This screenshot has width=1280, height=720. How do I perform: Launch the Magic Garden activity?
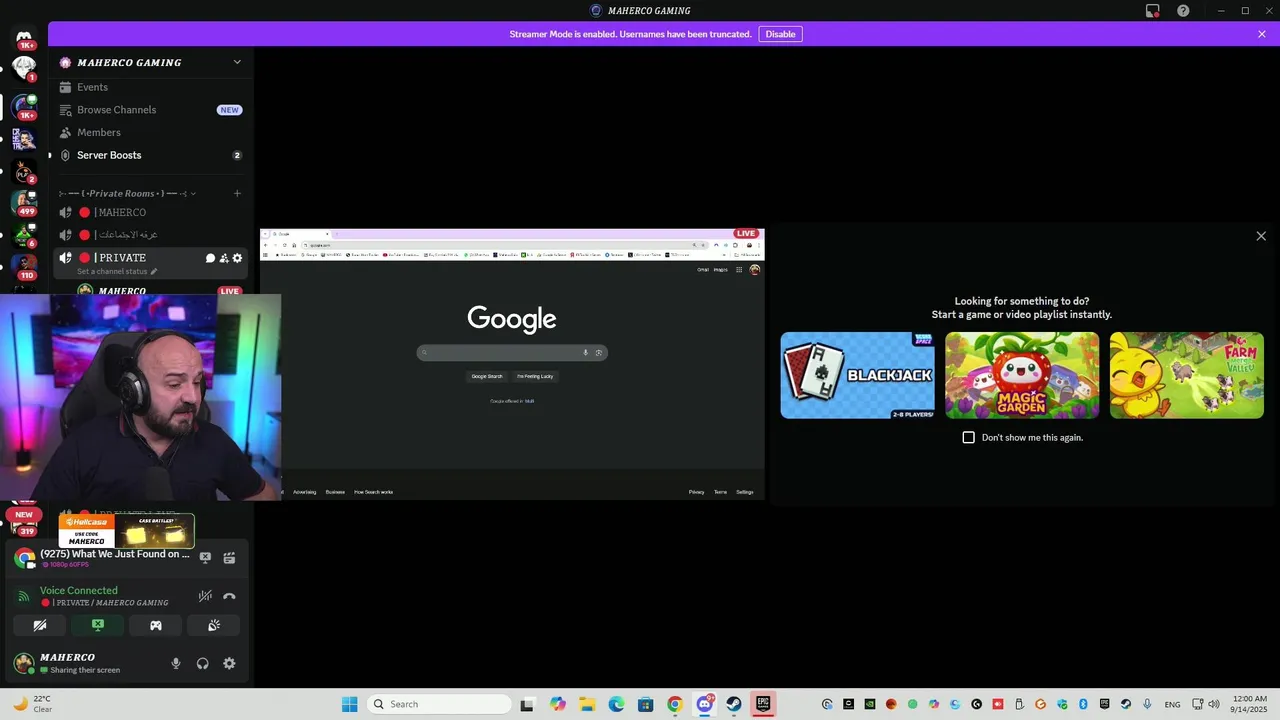tap(1022, 375)
